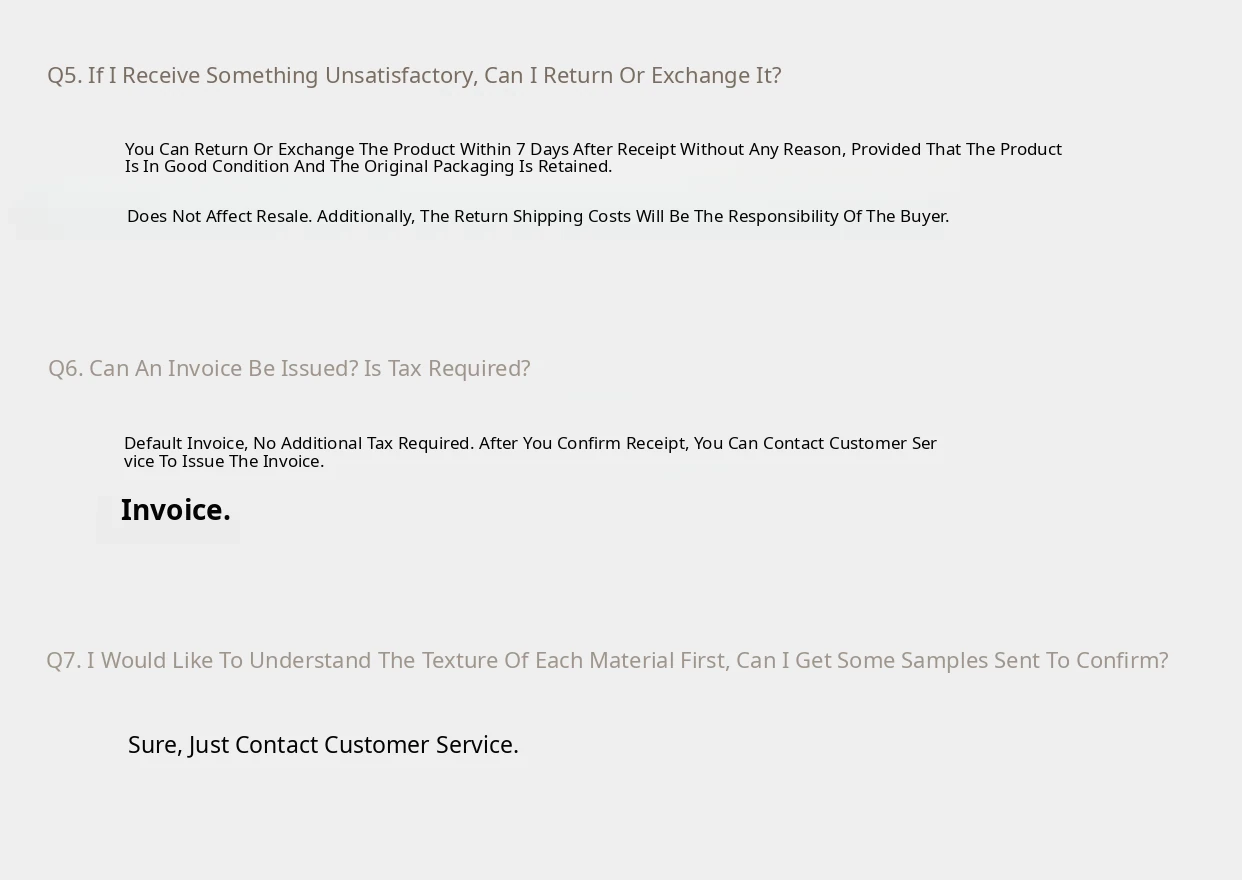Click the "Q6." question number label
The image size is (1242, 894).
click(x=66, y=369)
